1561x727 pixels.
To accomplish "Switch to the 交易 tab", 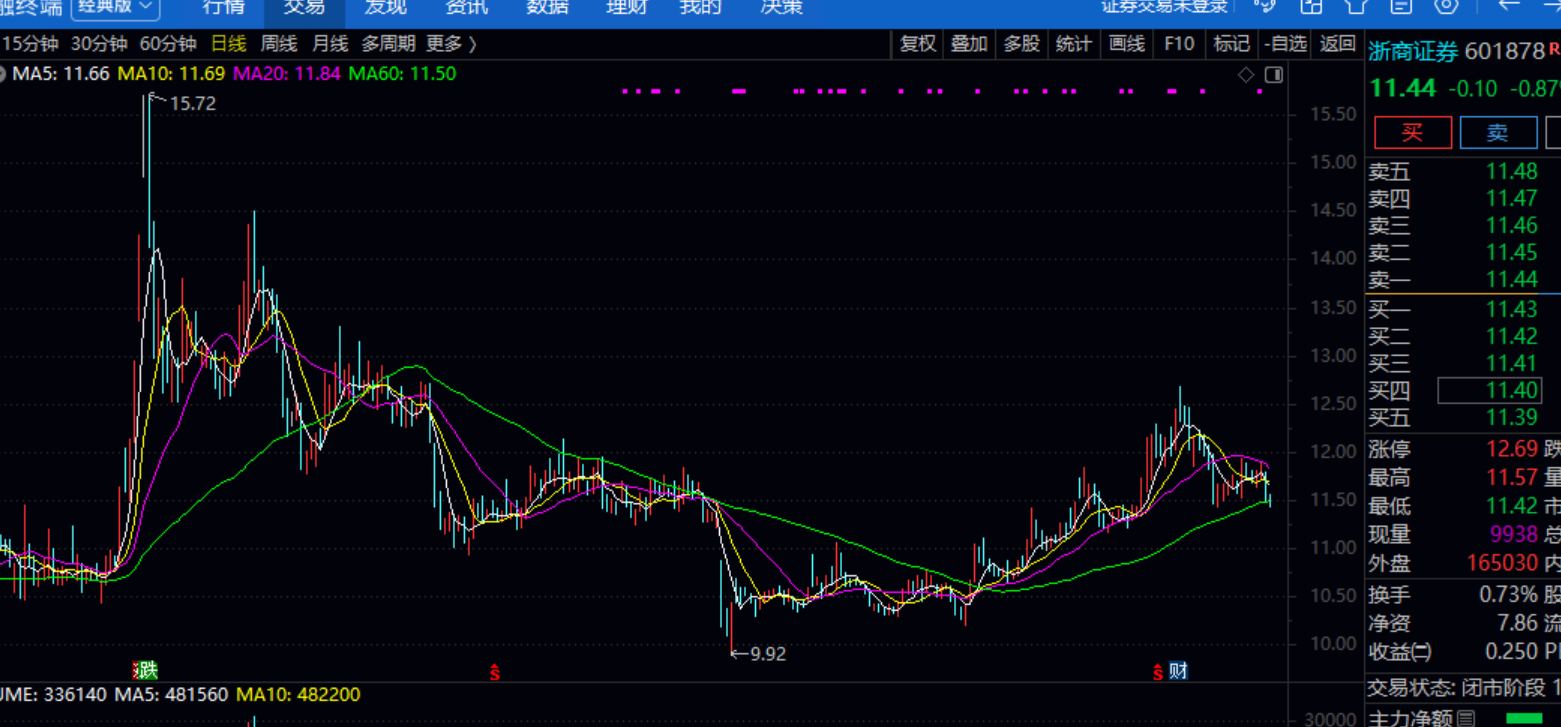I will (304, 7).
